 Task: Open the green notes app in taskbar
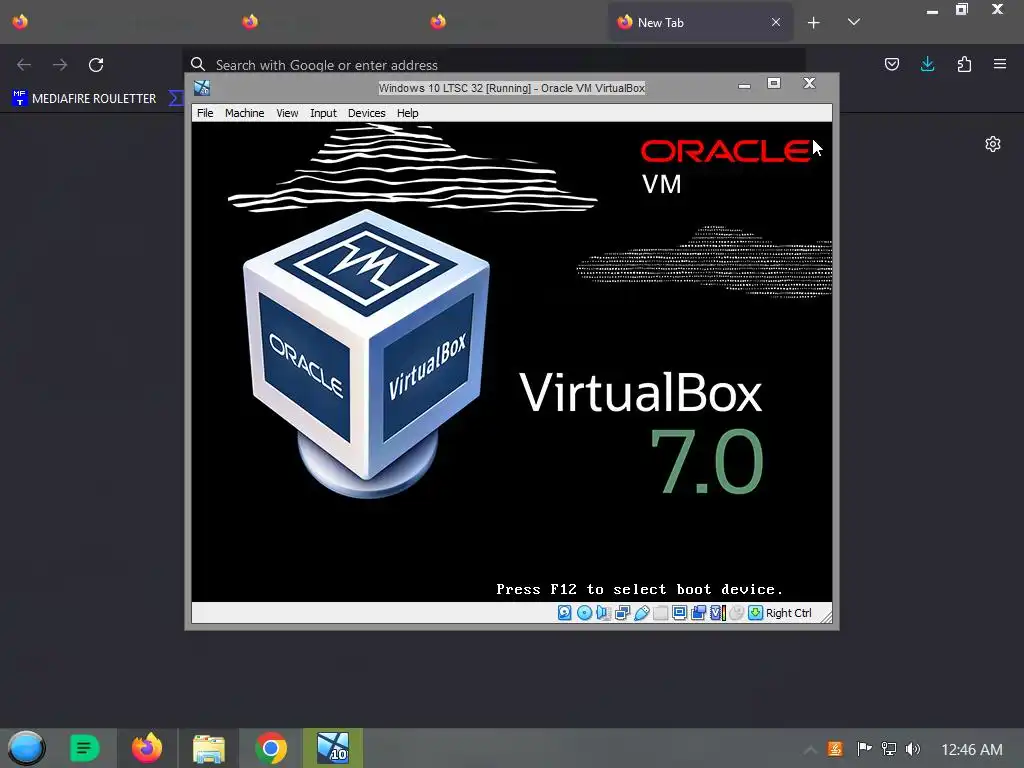click(x=84, y=748)
